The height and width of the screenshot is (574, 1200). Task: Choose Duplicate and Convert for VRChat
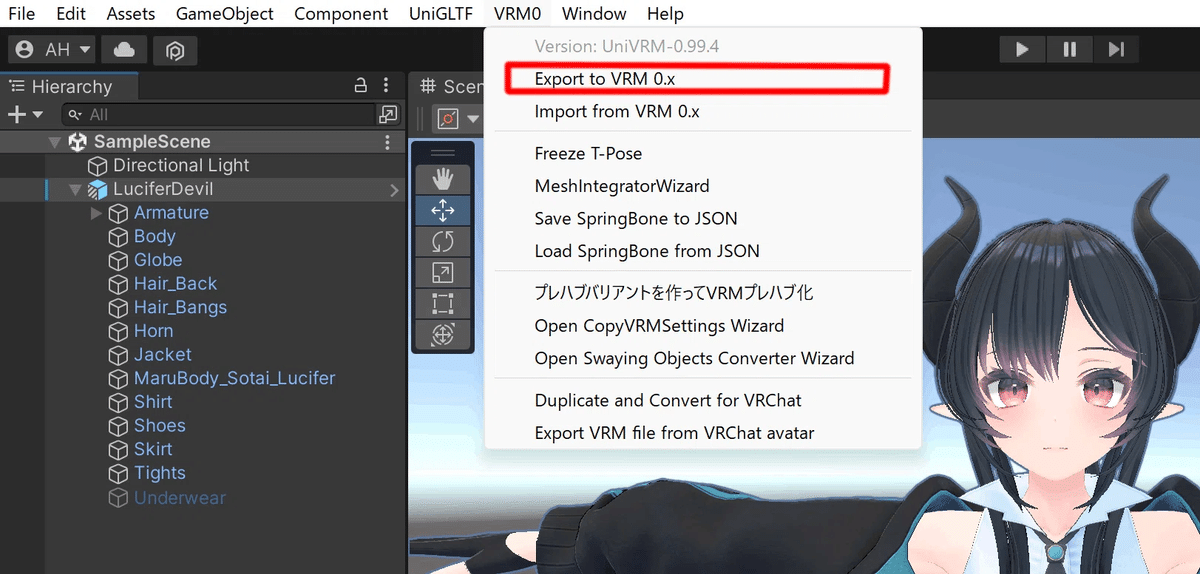pos(668,400)
